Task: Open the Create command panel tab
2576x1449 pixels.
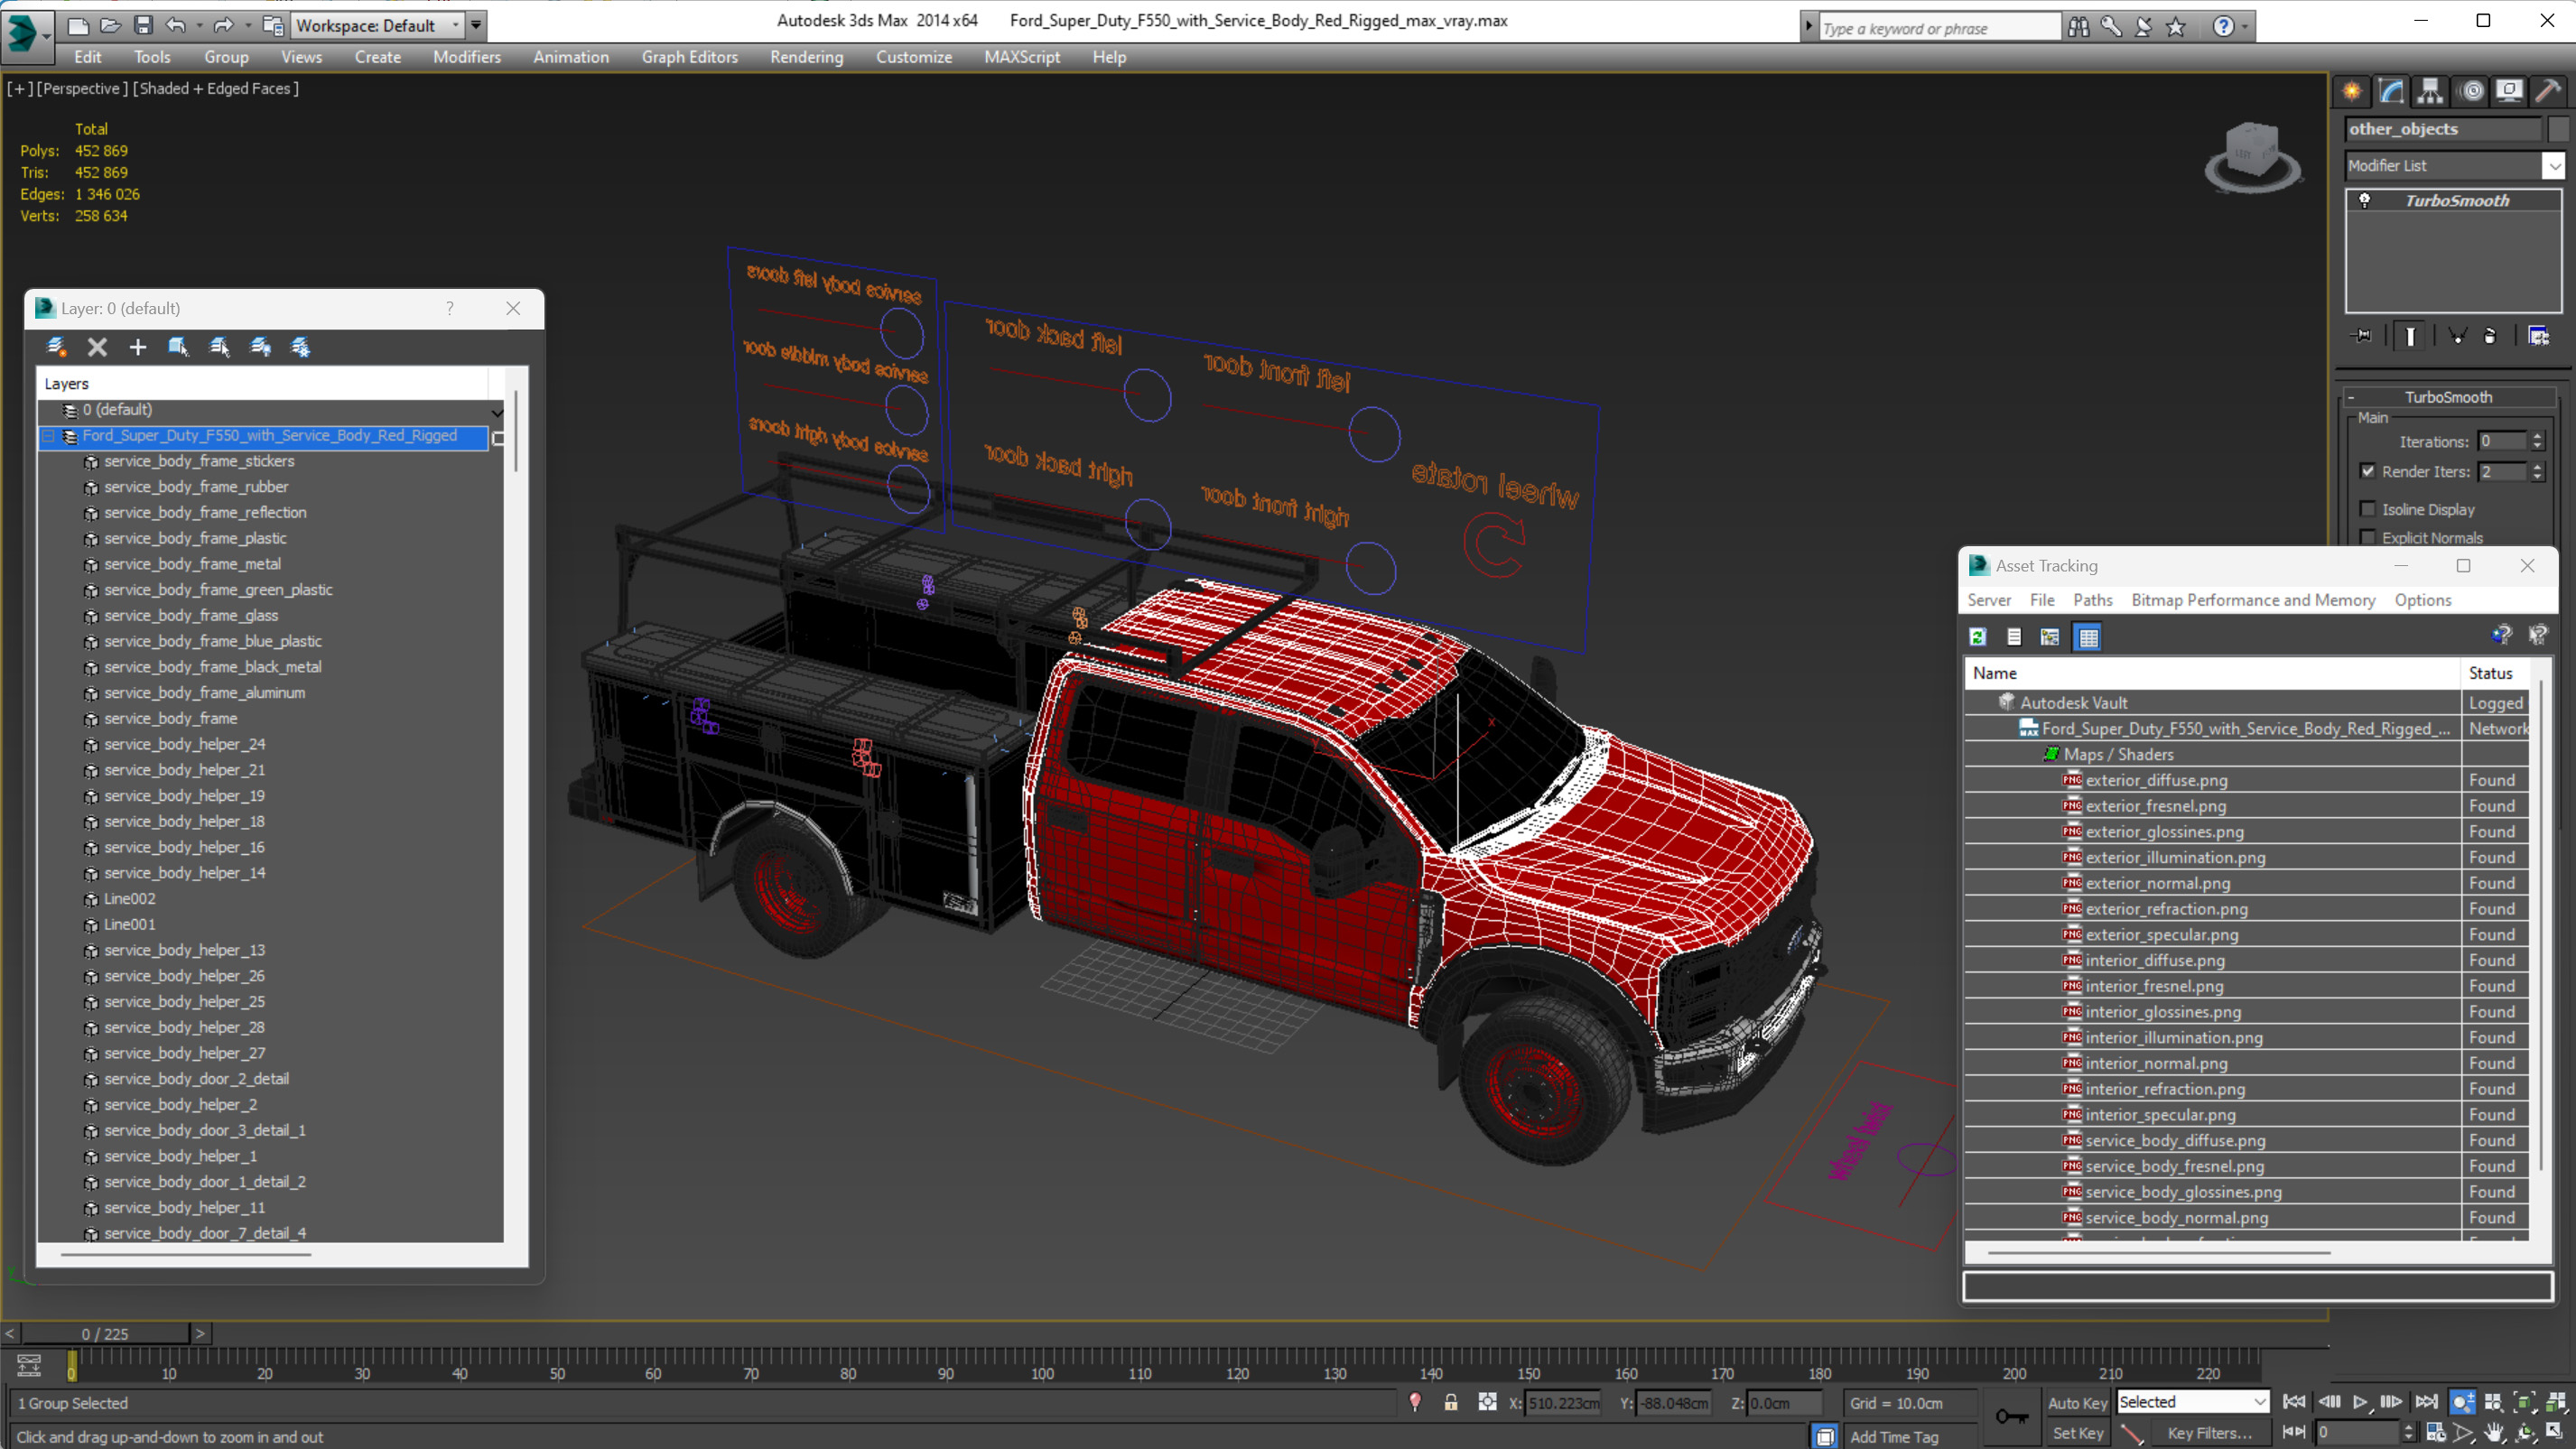Action: coord(2351,91)
